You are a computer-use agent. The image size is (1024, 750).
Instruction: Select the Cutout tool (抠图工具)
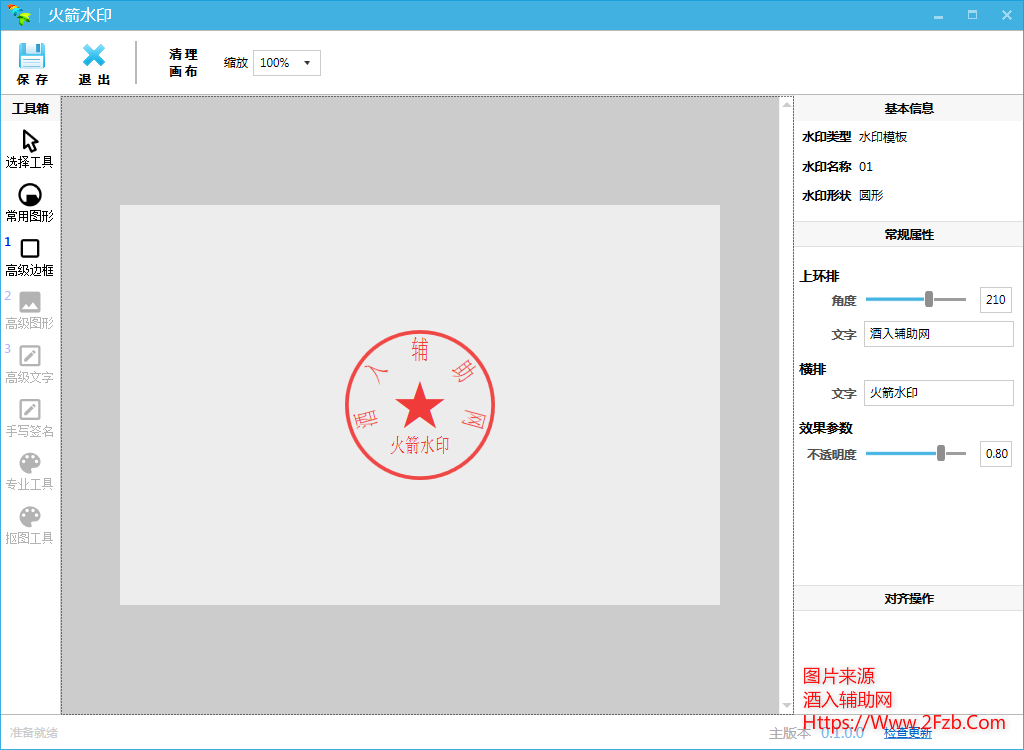30,517
